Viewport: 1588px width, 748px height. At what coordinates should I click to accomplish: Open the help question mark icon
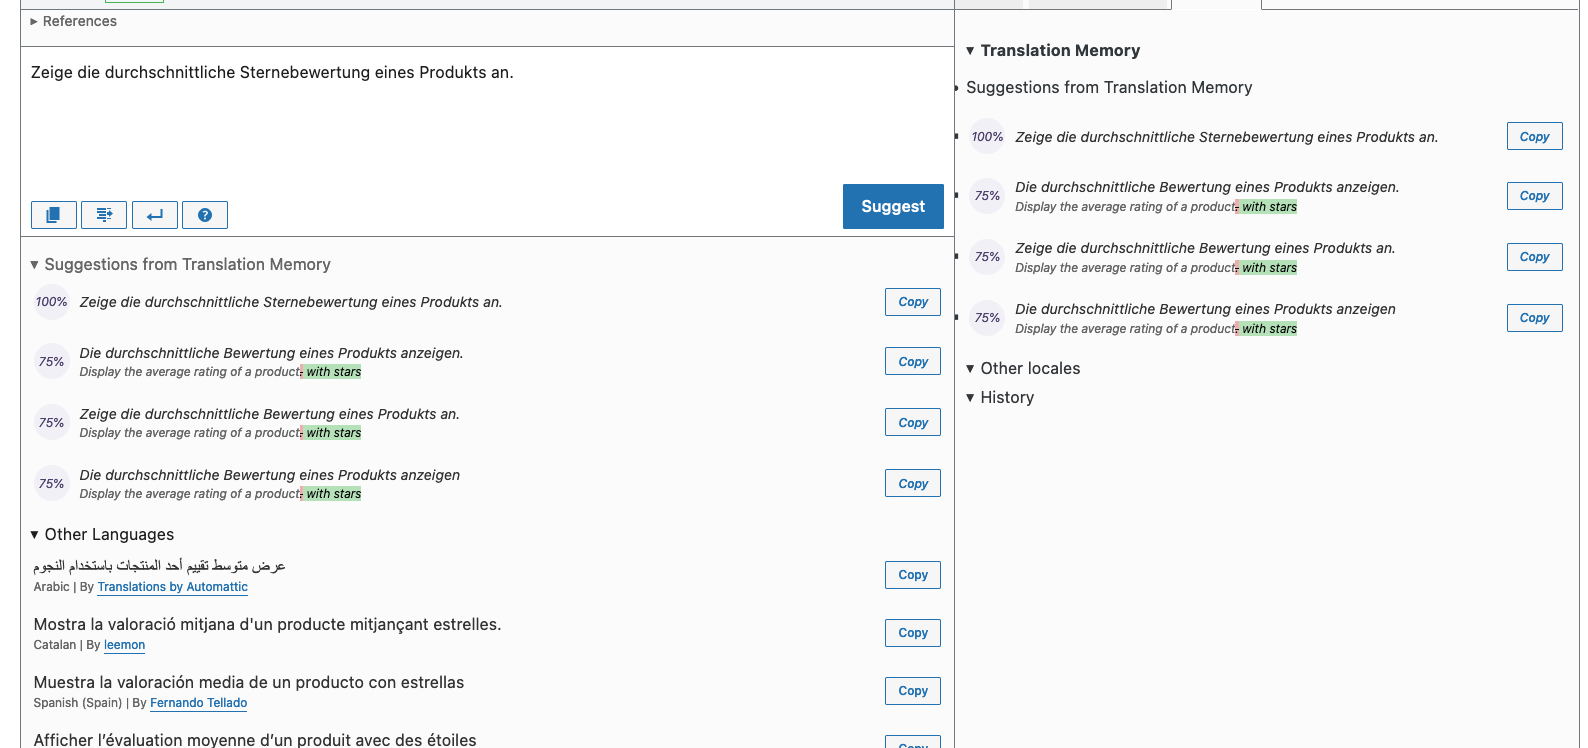pyautogui.click(x=205, y=215)
